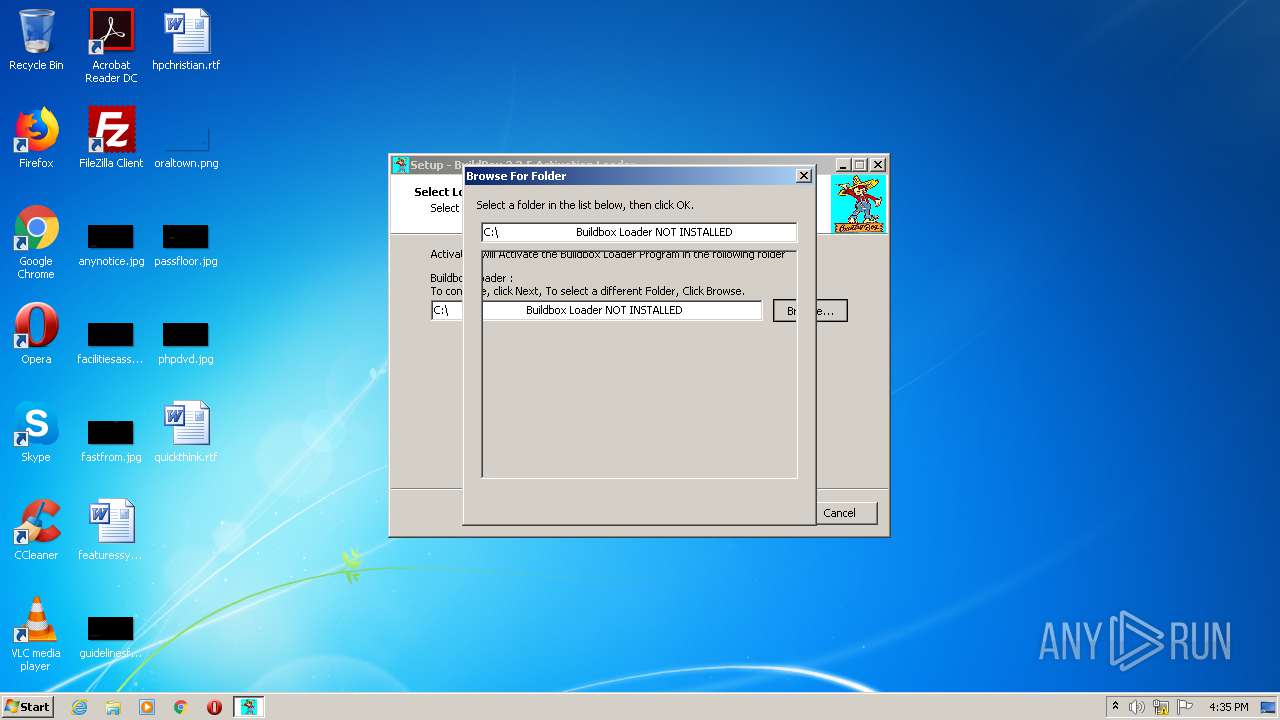Viewport: 1280px width, 720px height.
Task: Select featuressy... document on desktop
Action: pos(111,530)
